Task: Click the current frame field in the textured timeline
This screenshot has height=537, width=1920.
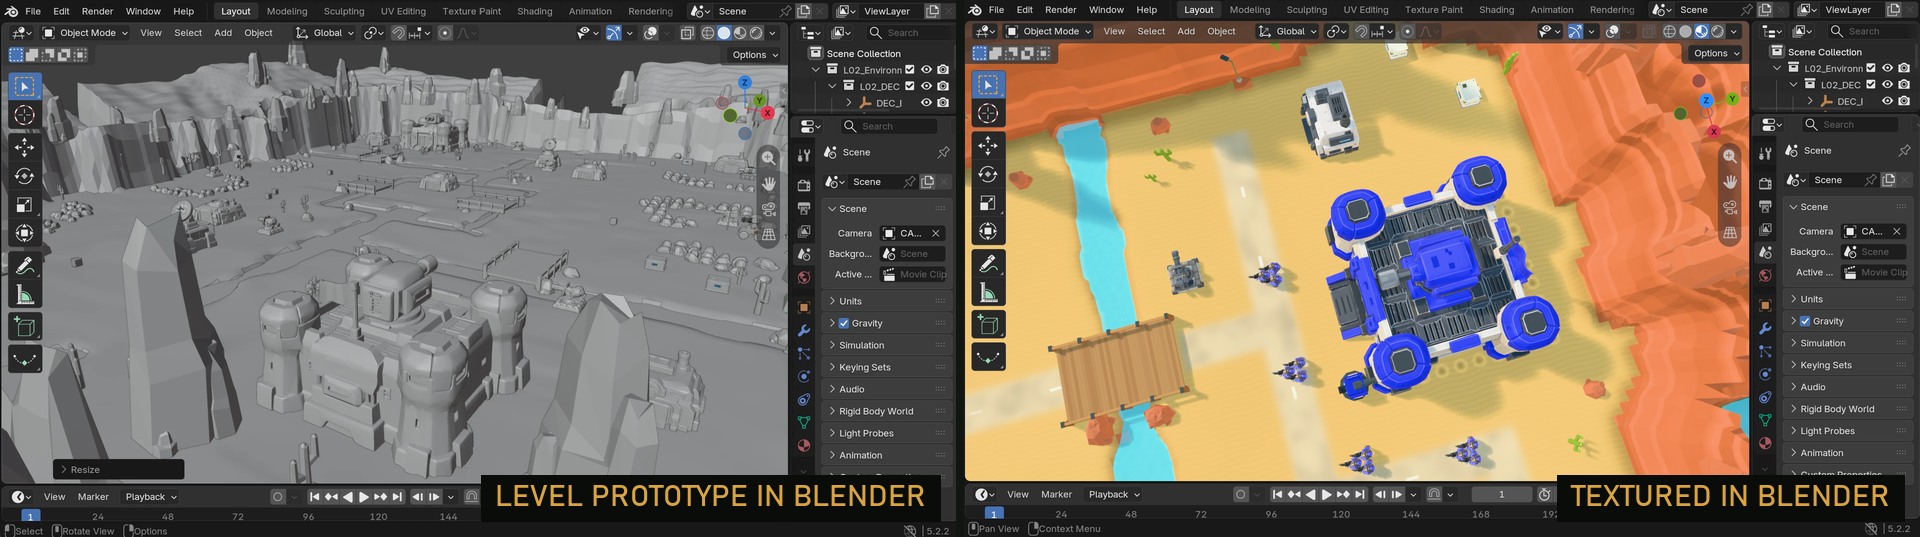Action: click(x=1501, y=494)
